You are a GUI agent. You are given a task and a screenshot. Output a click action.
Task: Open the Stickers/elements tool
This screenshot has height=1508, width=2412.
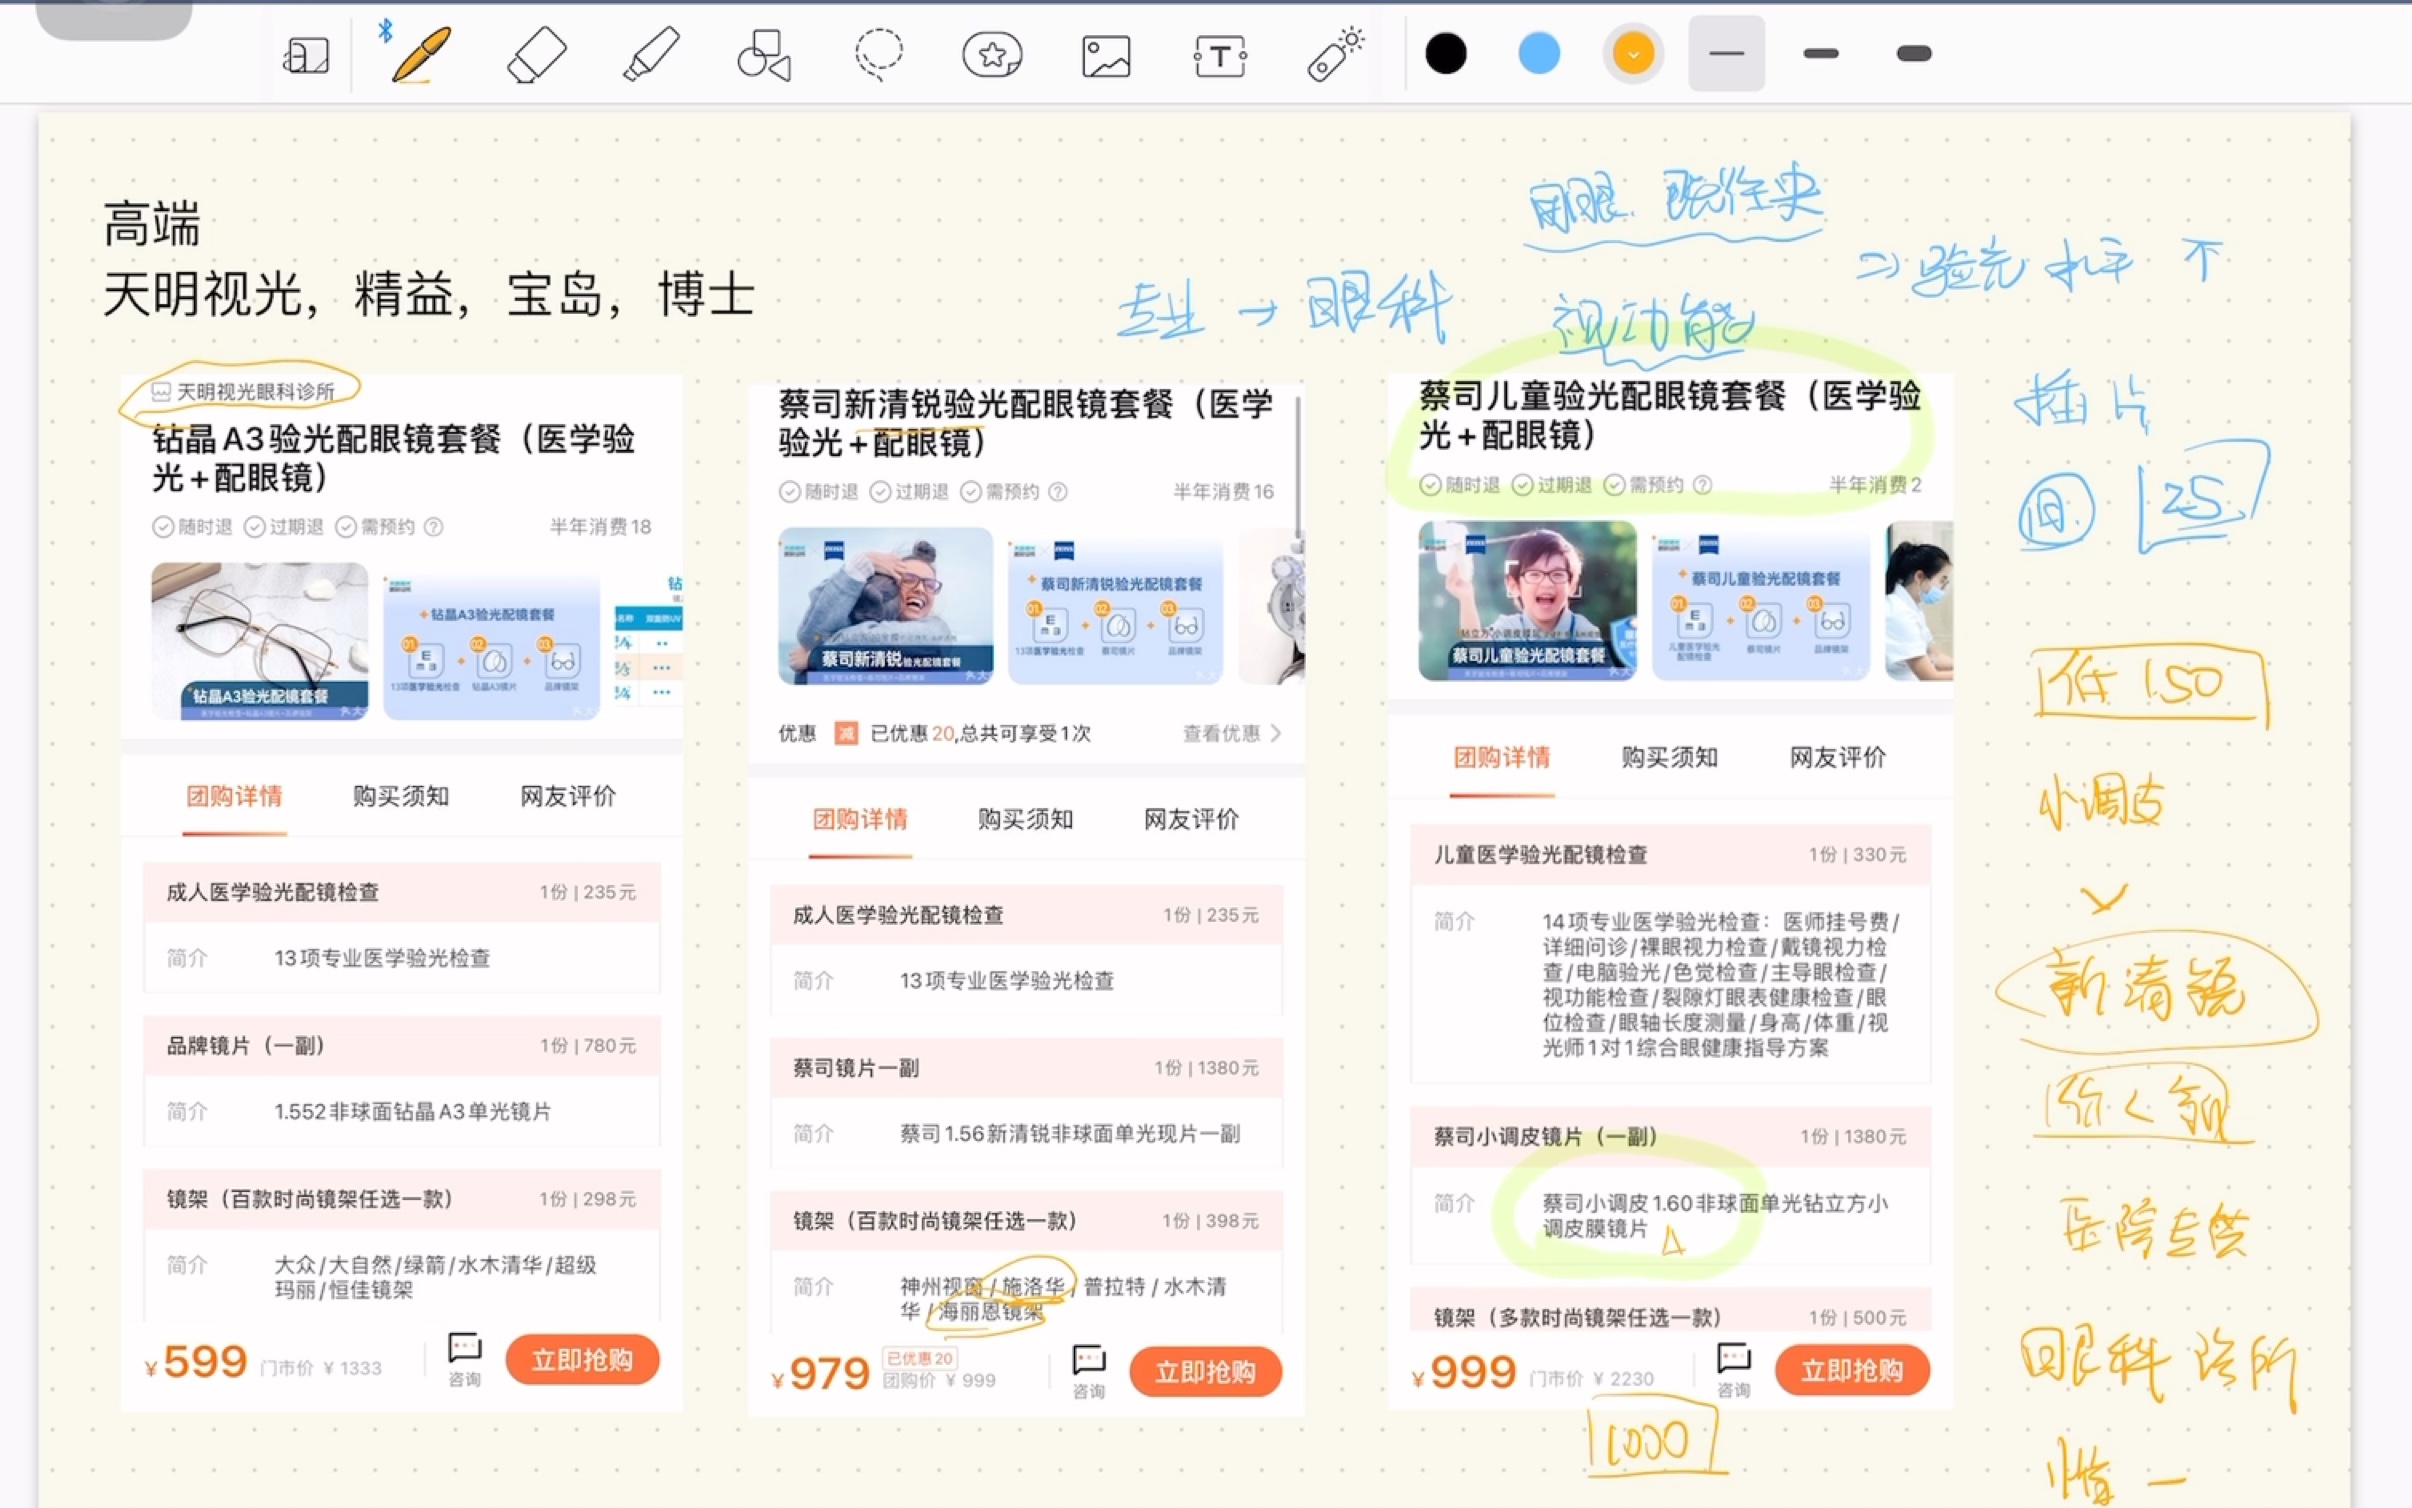[992, 55]
